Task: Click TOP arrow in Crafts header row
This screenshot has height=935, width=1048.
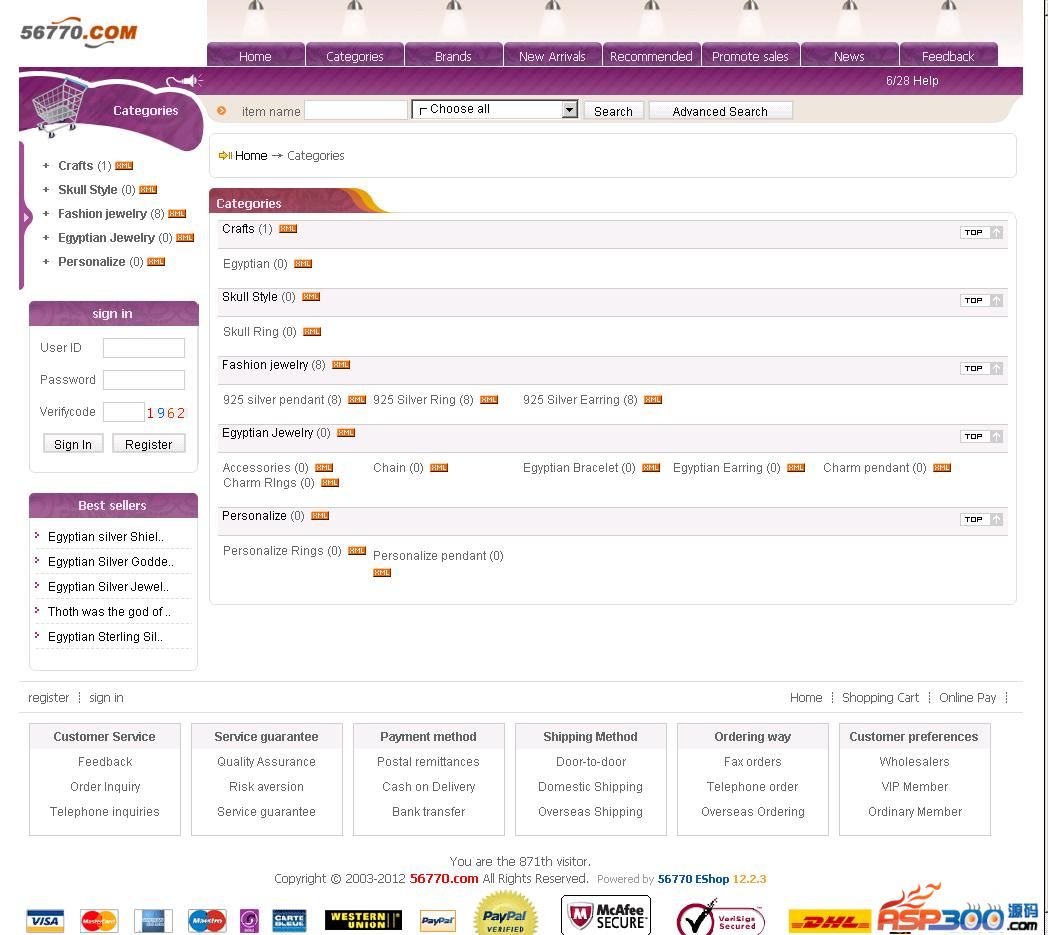Action: coord(981,233)
